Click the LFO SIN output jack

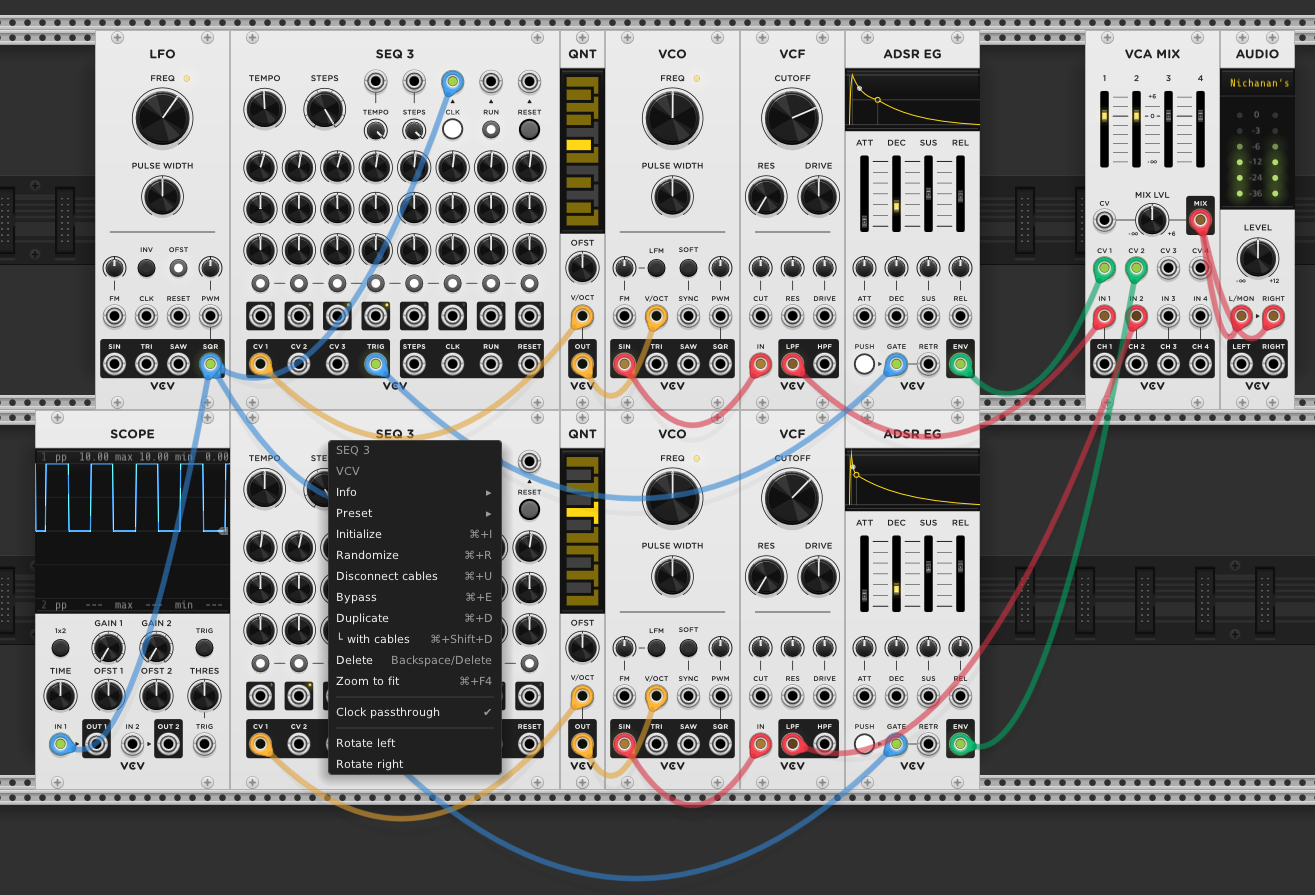[115, 364]
